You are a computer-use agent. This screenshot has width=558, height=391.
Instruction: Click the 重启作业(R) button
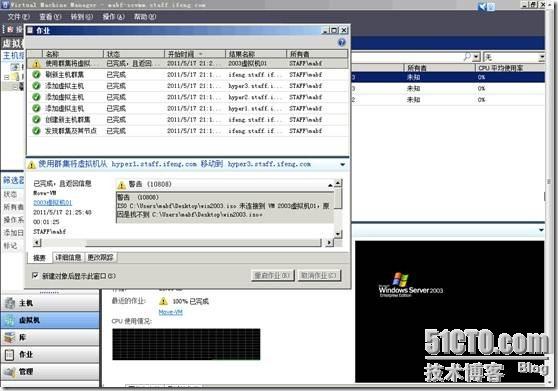273,275
